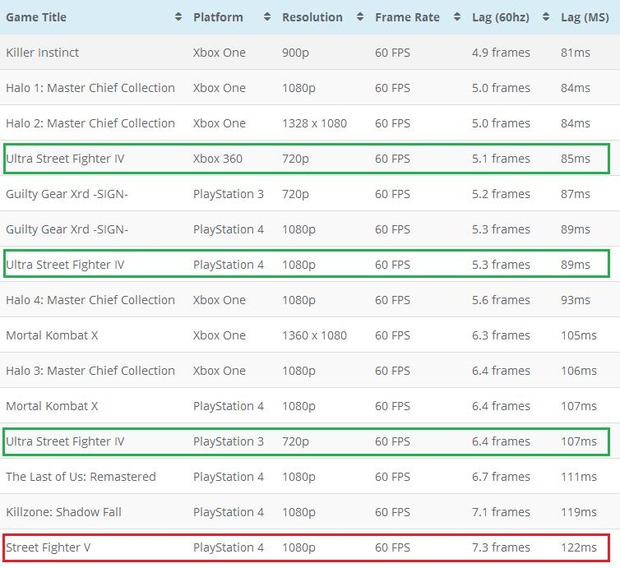Select Mortal Kombat X Xbox One title
The height and width of the screenshot is (568, 620).
(52, 335)
